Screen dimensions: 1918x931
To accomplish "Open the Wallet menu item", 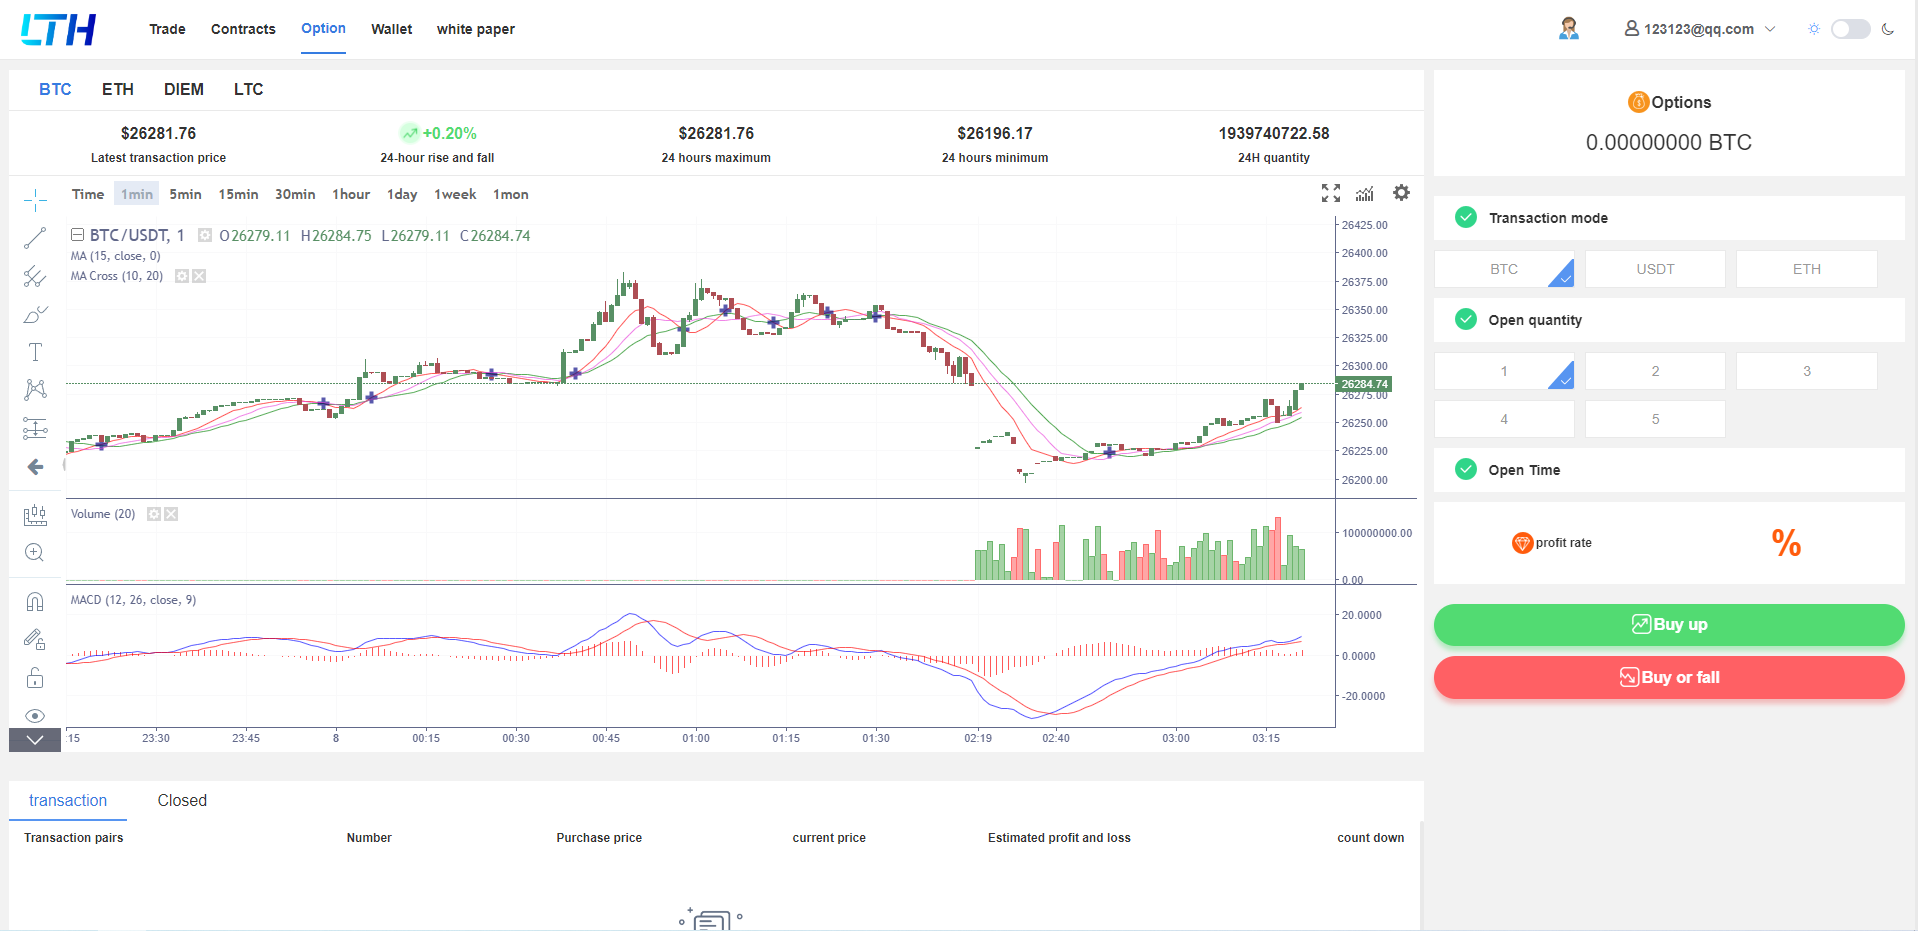I will click(391, 29).
